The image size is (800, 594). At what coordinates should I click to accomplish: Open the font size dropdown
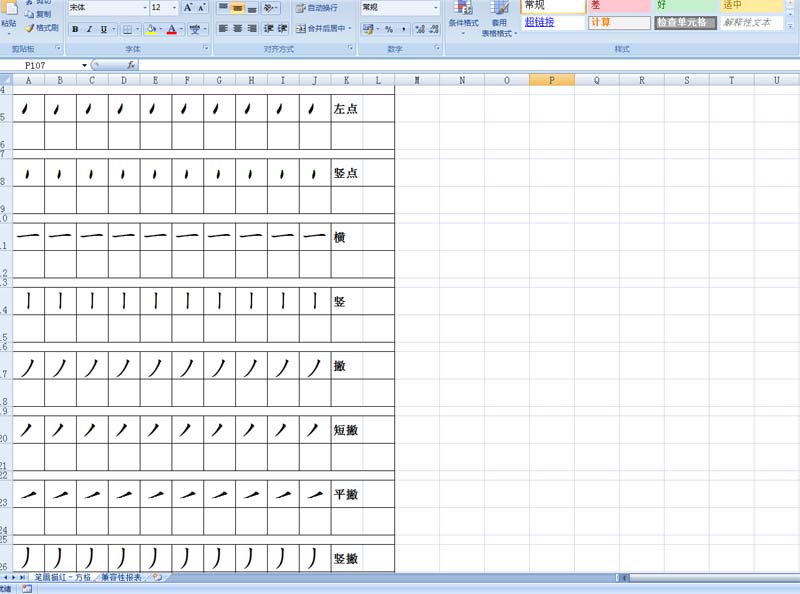(174, 8)
